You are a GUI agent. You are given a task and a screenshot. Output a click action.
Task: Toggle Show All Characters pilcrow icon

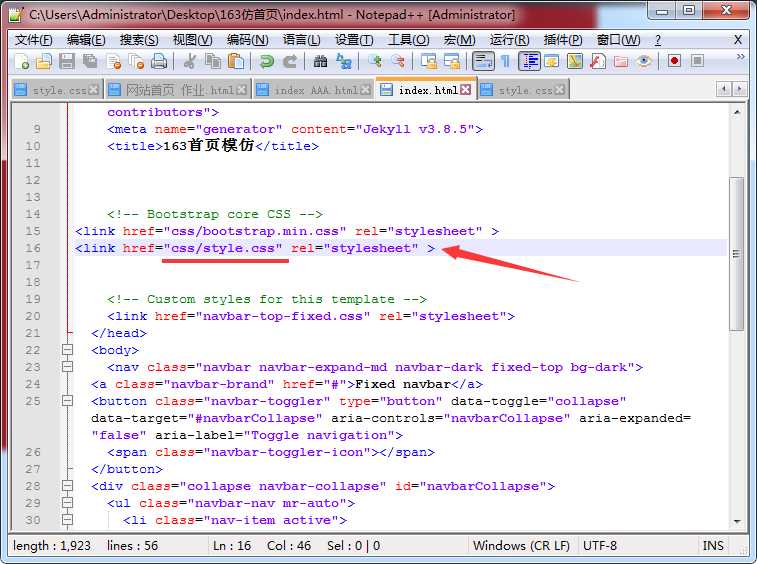[505, 61]
